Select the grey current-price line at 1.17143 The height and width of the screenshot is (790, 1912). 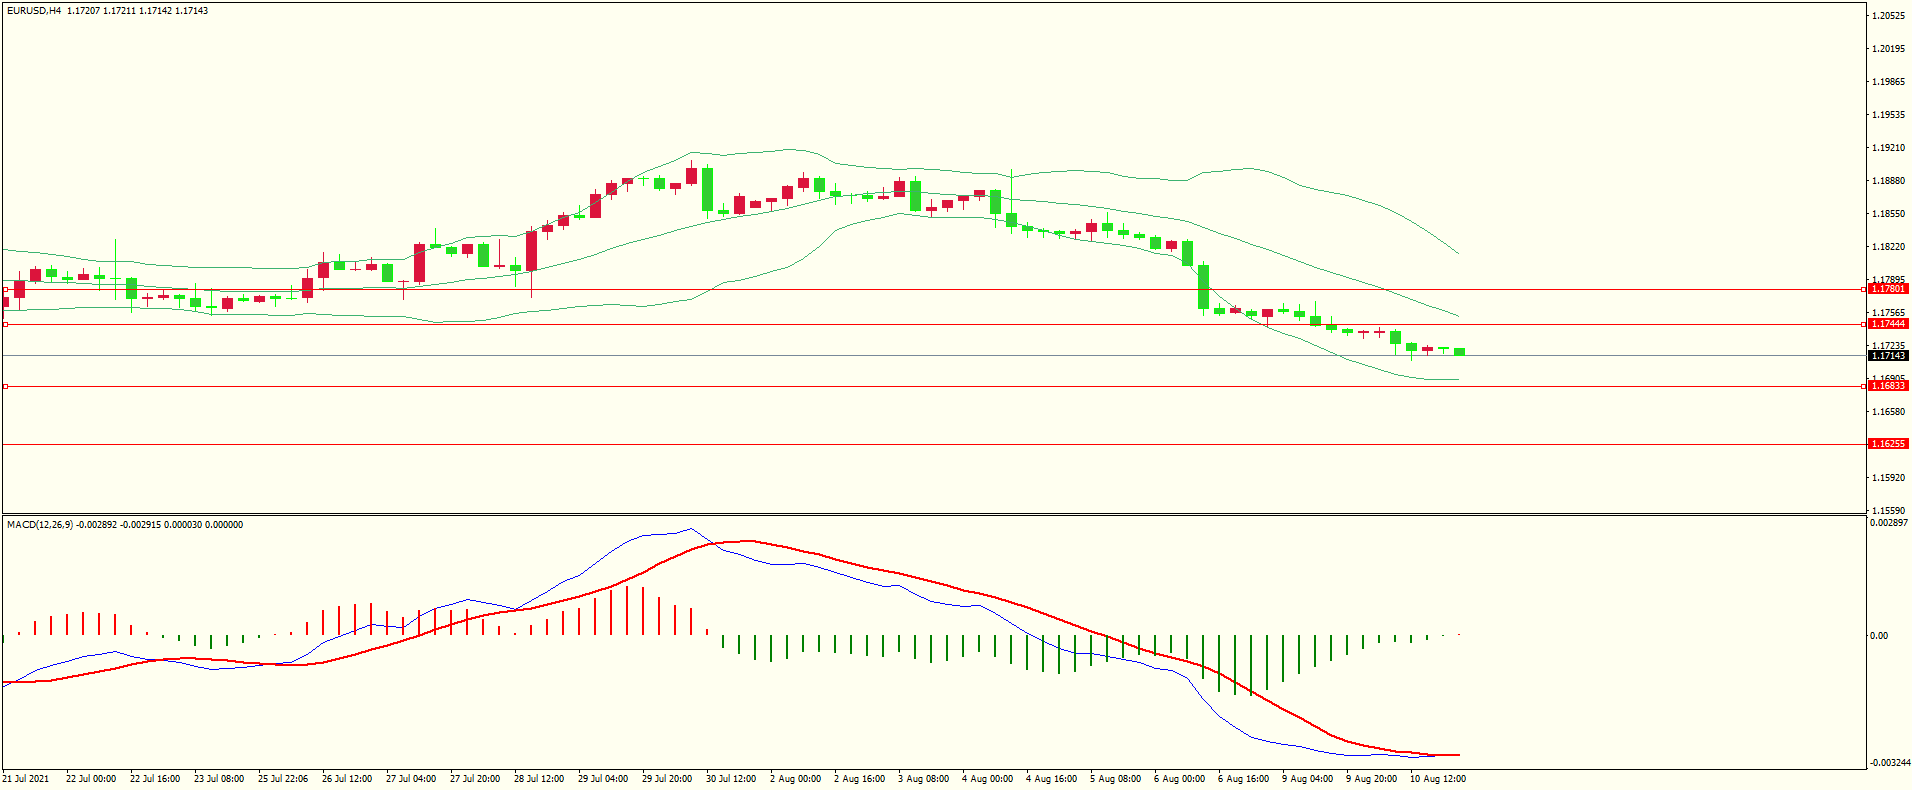(934, 356)
